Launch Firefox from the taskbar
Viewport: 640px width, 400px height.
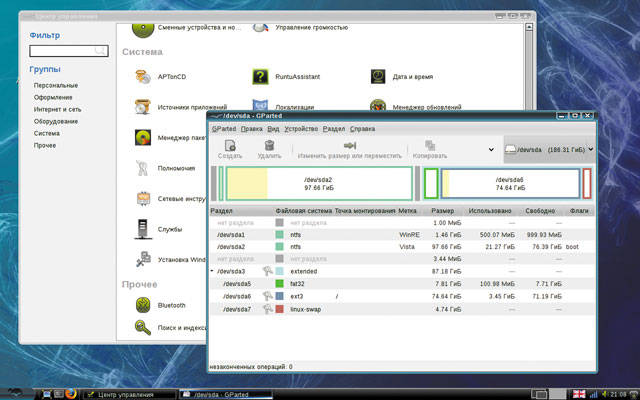coord(71,394)
